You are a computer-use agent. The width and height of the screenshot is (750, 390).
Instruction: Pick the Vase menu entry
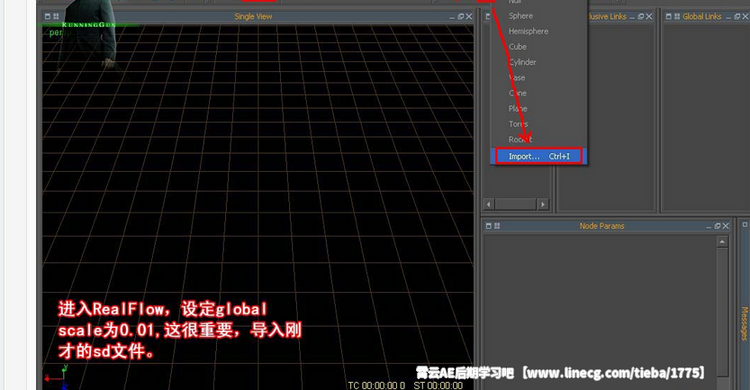pos(517,78)
